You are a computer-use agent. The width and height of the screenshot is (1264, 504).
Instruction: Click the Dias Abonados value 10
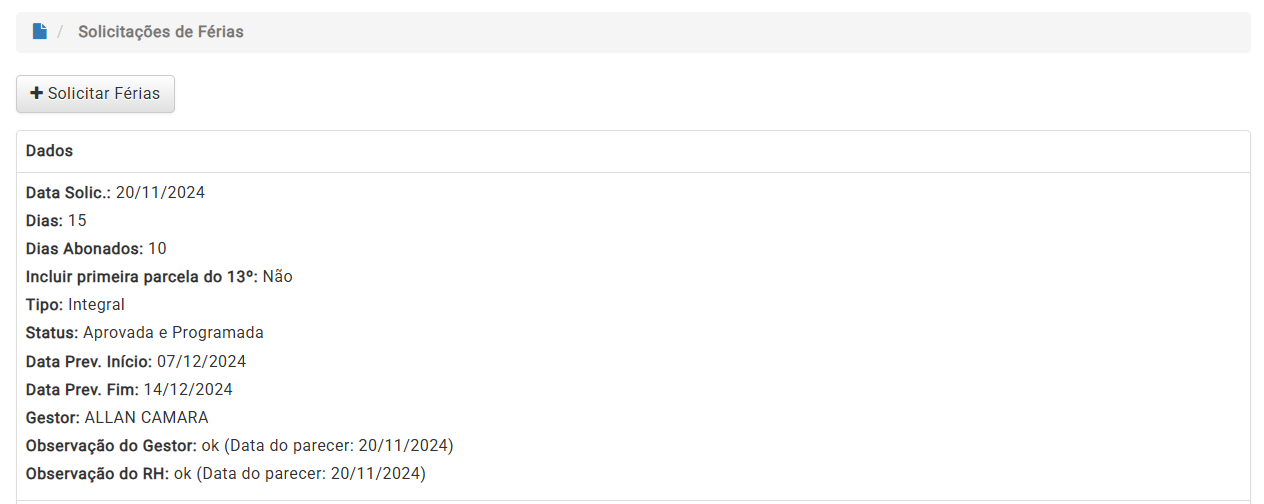point(157,248)
